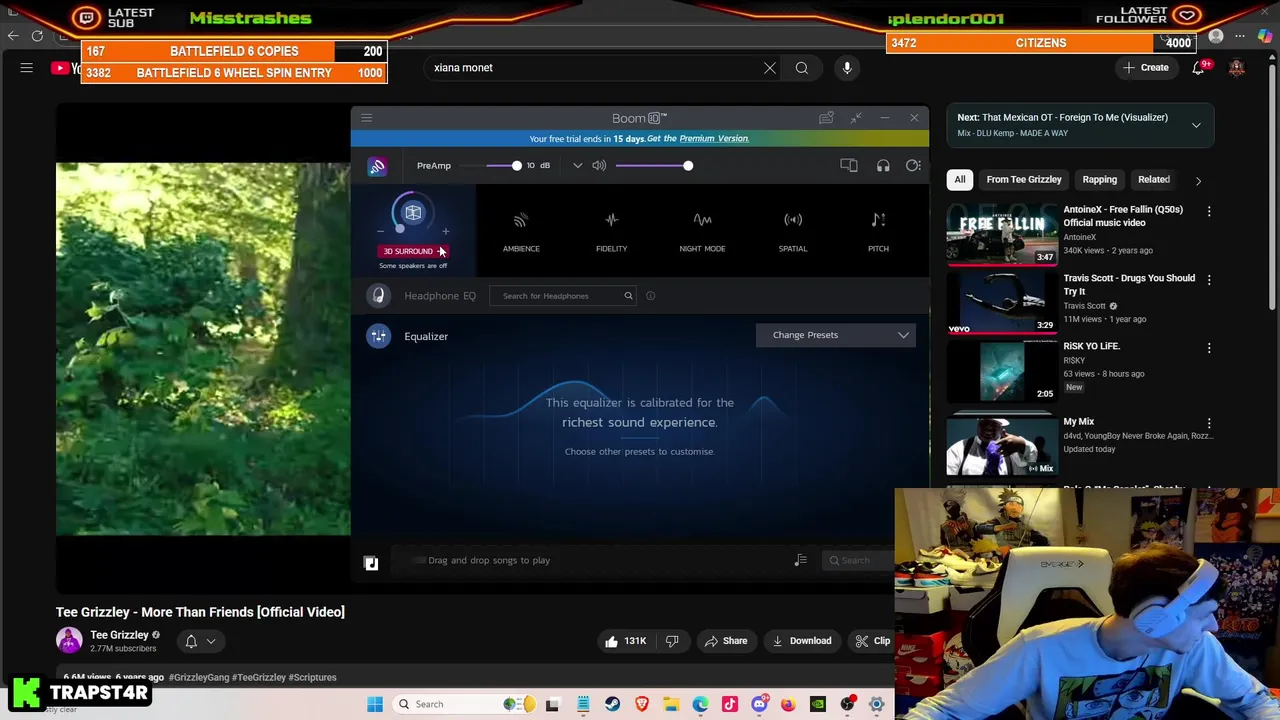The height and width of the screenshot is (720, 1280).
Task: Click the Boom refresh/reset circular icon
Action: [913, 166]
